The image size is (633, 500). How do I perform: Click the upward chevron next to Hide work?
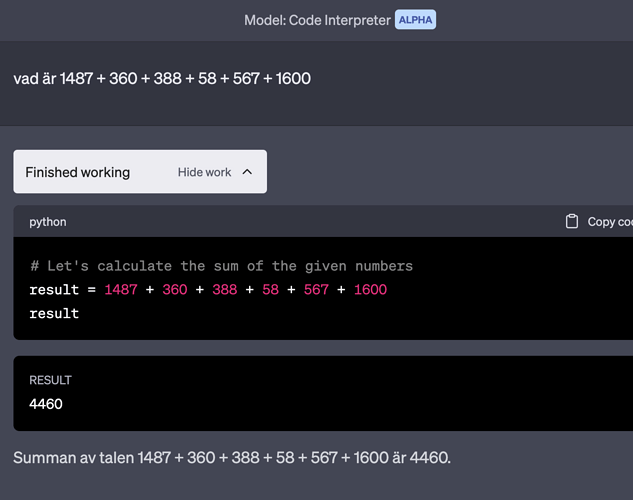coord(248,172)
